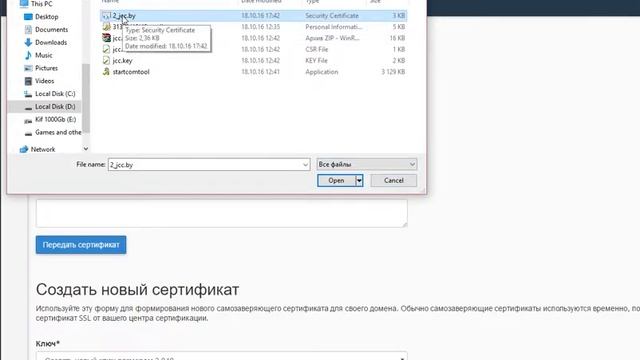Expand the Open button dropdown arrow
Image resolution: width=640 pixels, height=360 pixels.
coord(359,180)
